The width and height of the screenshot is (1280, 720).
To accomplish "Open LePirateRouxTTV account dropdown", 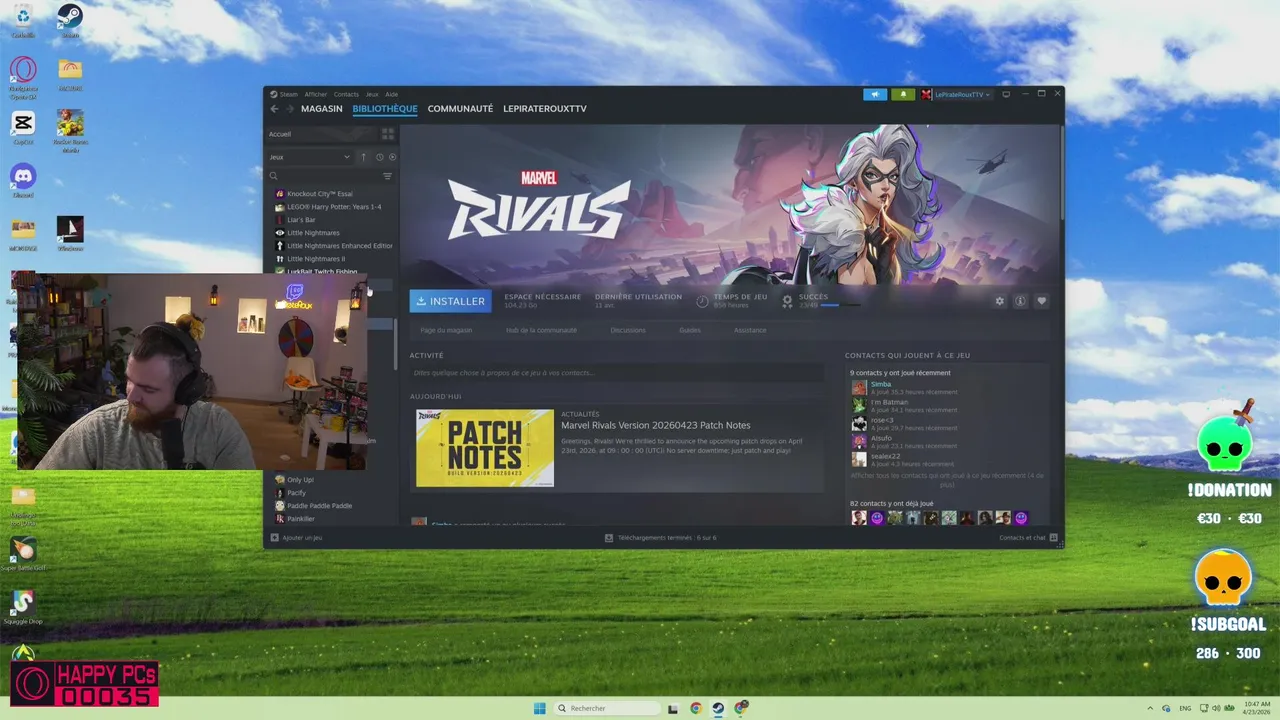I will (x=956, y=94).
